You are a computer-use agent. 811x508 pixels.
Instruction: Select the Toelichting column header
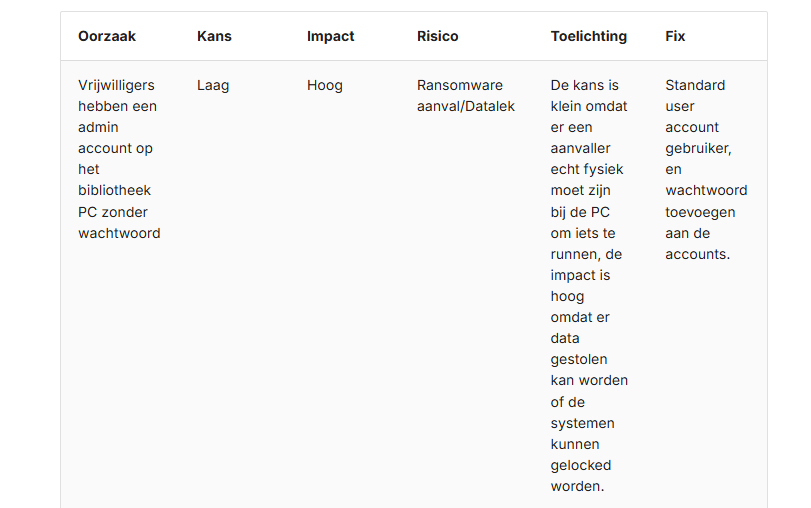point(588,36)
